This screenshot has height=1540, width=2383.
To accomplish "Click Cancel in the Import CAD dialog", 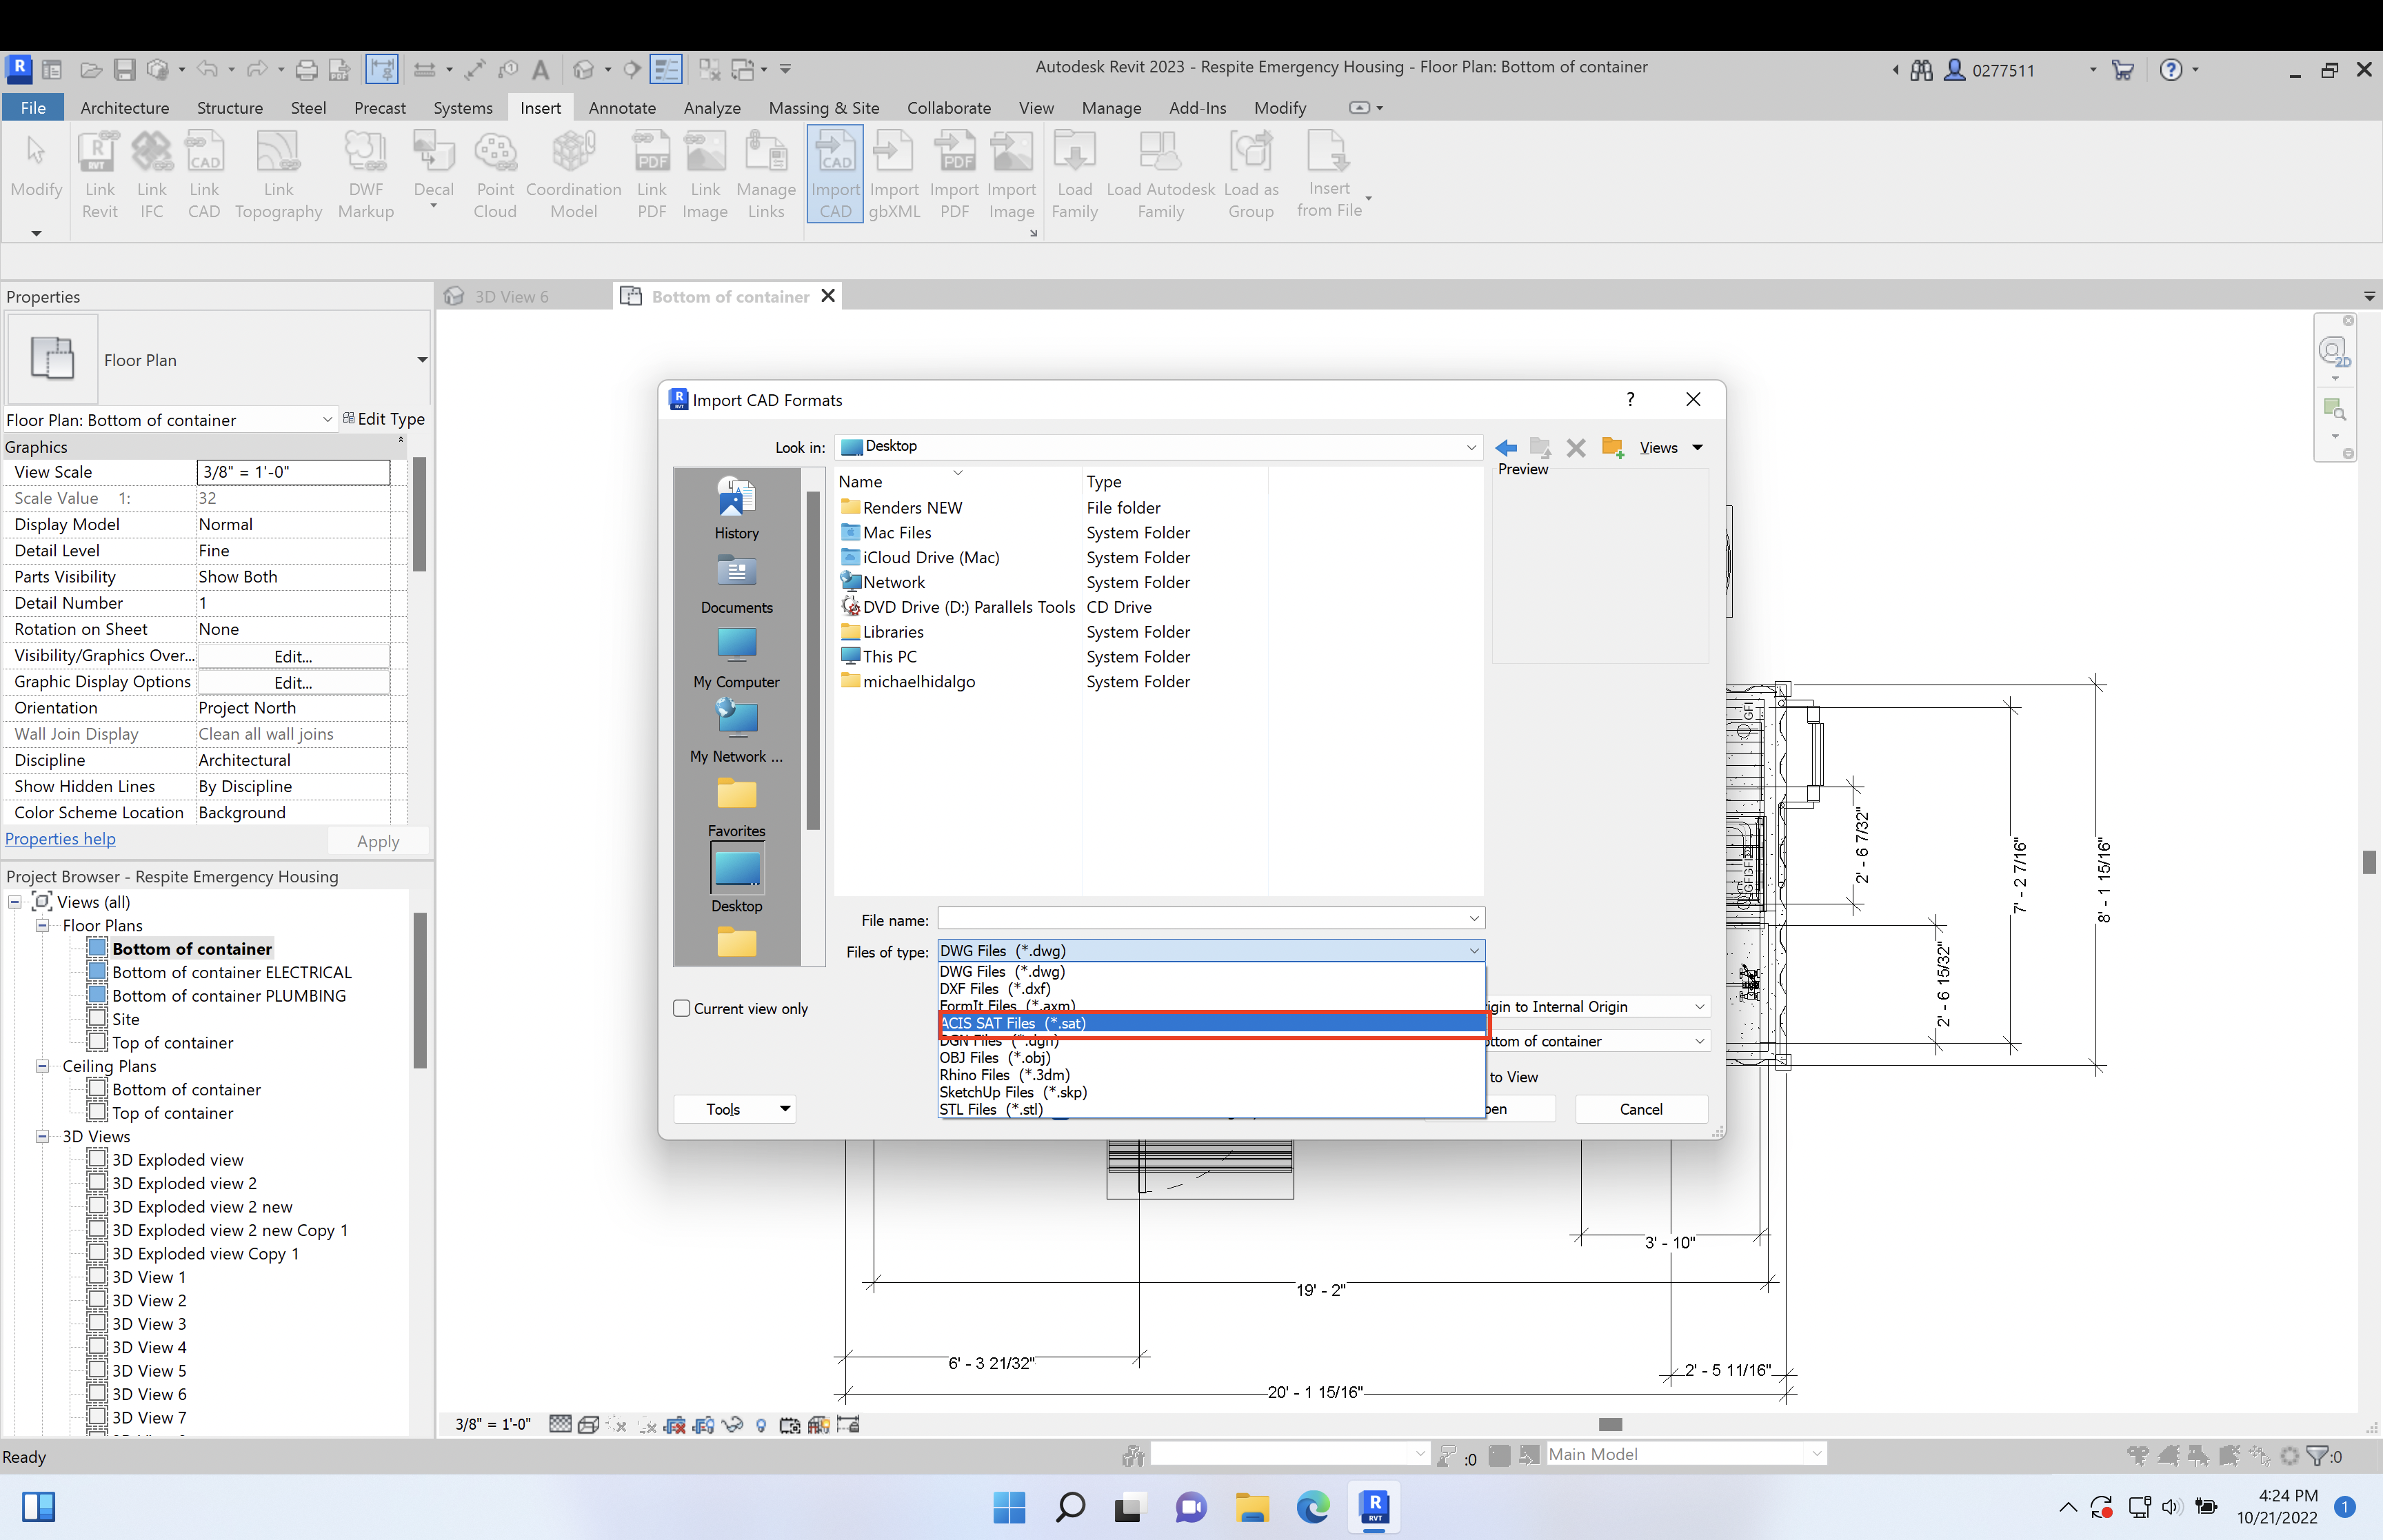I will [x=1640, y=1109].
